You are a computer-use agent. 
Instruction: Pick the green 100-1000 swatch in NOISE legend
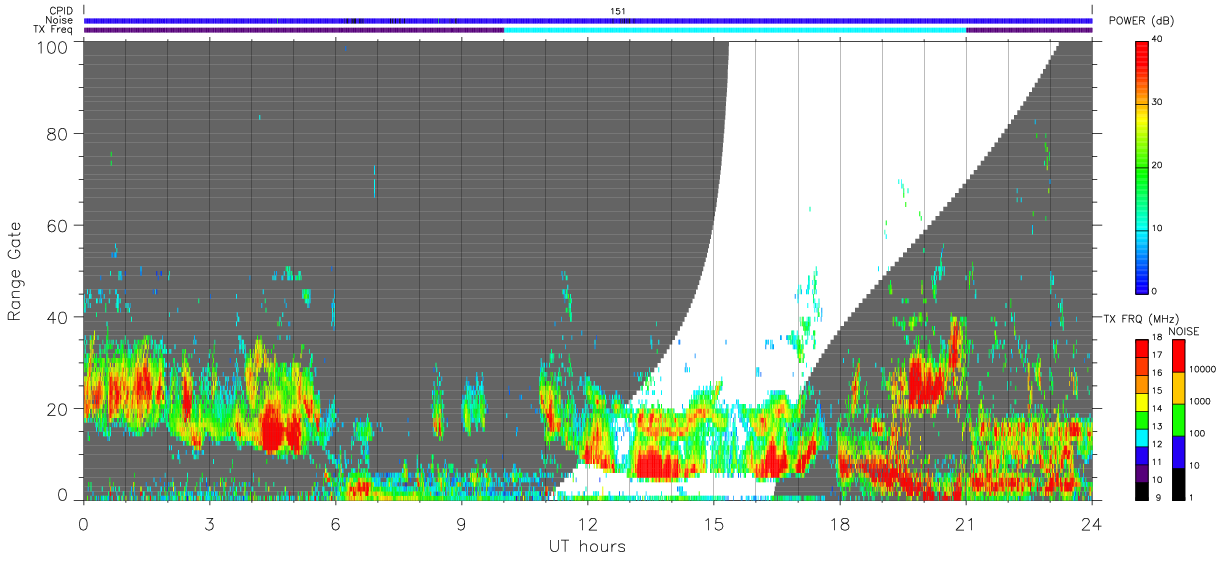pos(1179,420)
